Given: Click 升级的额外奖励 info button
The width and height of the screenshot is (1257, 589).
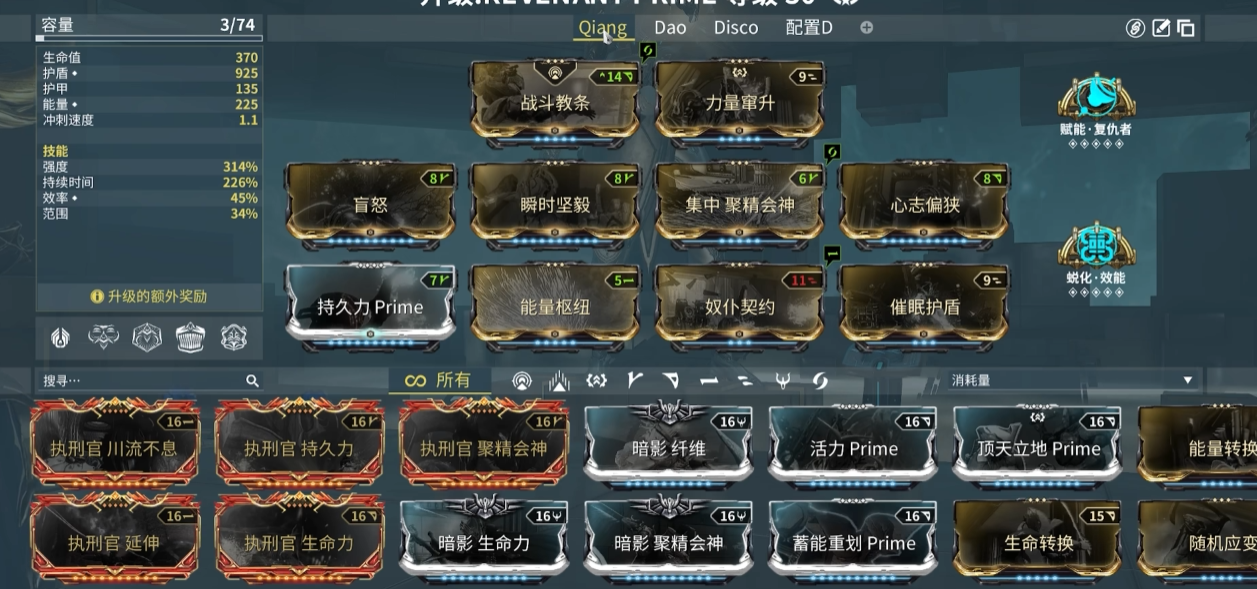Looking at the screenshot, I should (x=149, y=297).
